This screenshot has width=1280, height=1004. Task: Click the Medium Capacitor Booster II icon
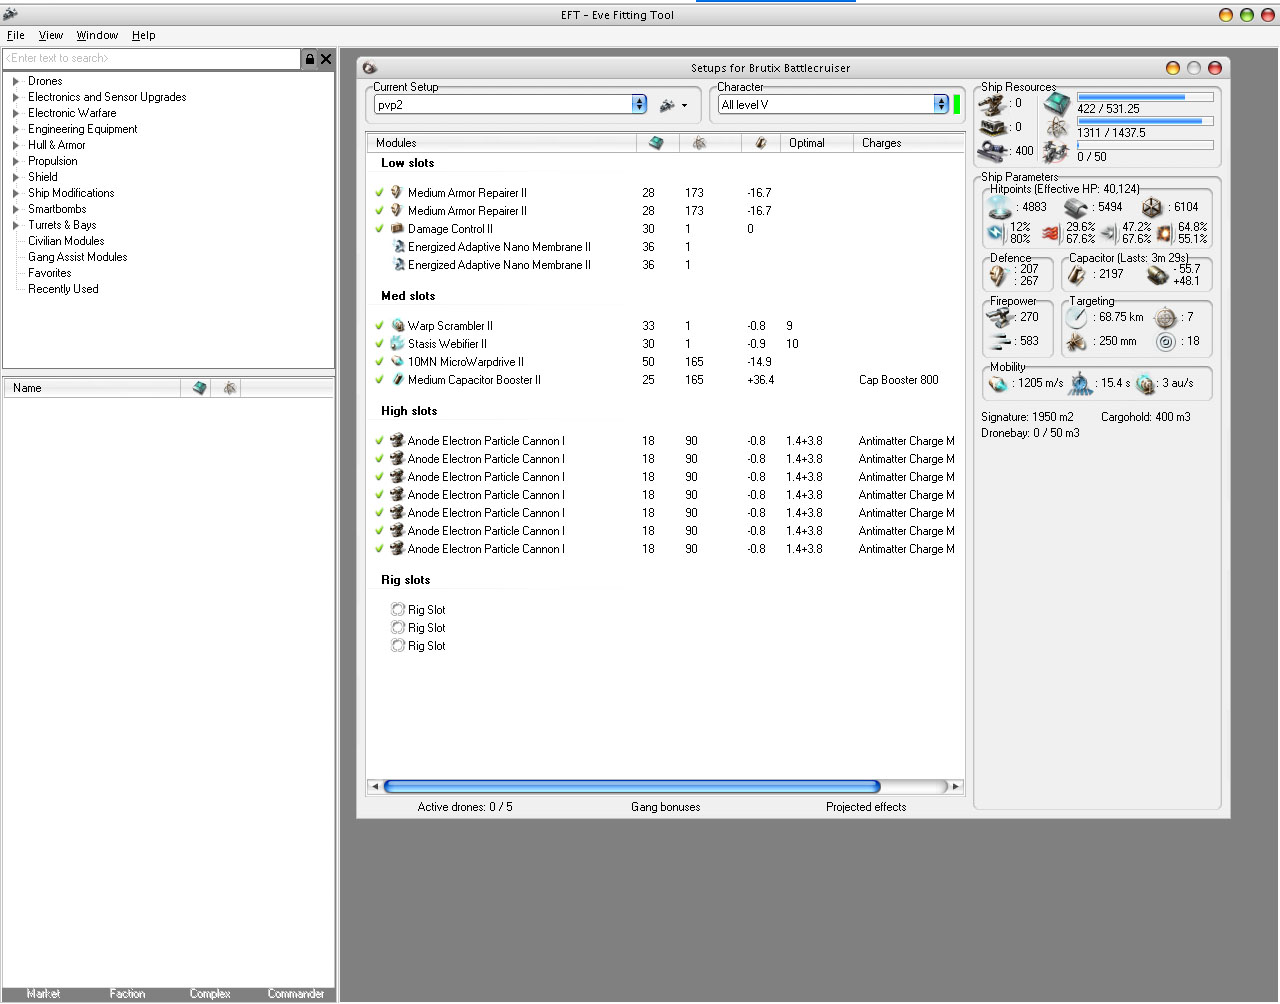tap(398, 380)
